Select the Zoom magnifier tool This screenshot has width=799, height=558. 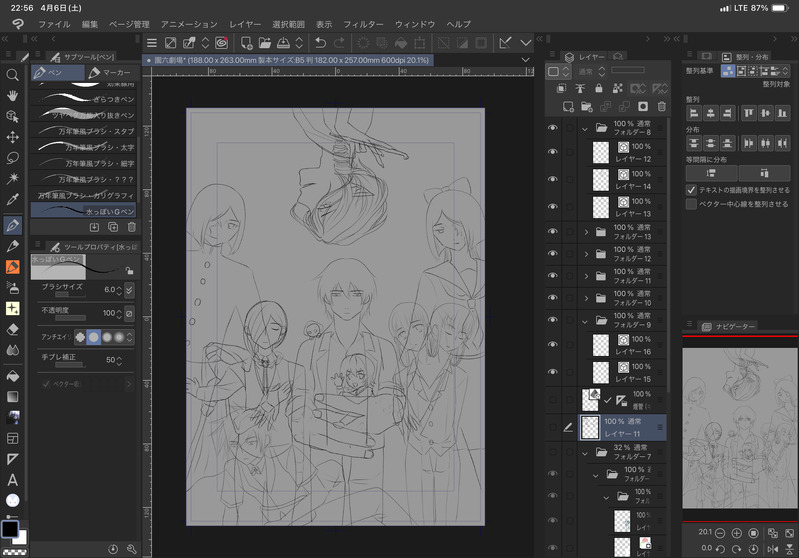click(13, 75)
